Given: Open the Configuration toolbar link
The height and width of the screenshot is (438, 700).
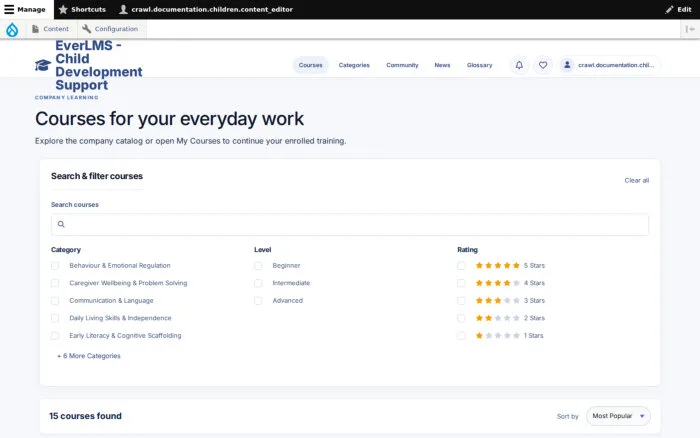Looking at the screenshot, I should pos(110,29).
